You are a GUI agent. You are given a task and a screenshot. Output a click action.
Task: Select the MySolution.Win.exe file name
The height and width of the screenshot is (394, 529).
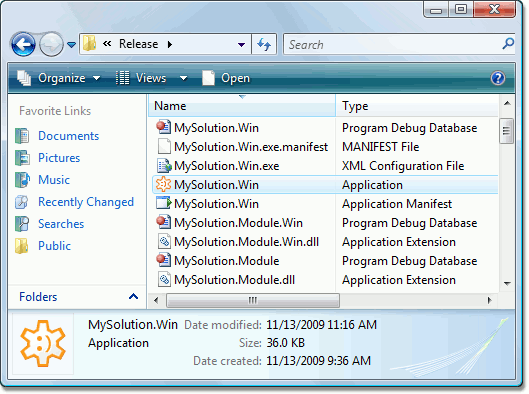pyautogui.click(x=226, y=166)
